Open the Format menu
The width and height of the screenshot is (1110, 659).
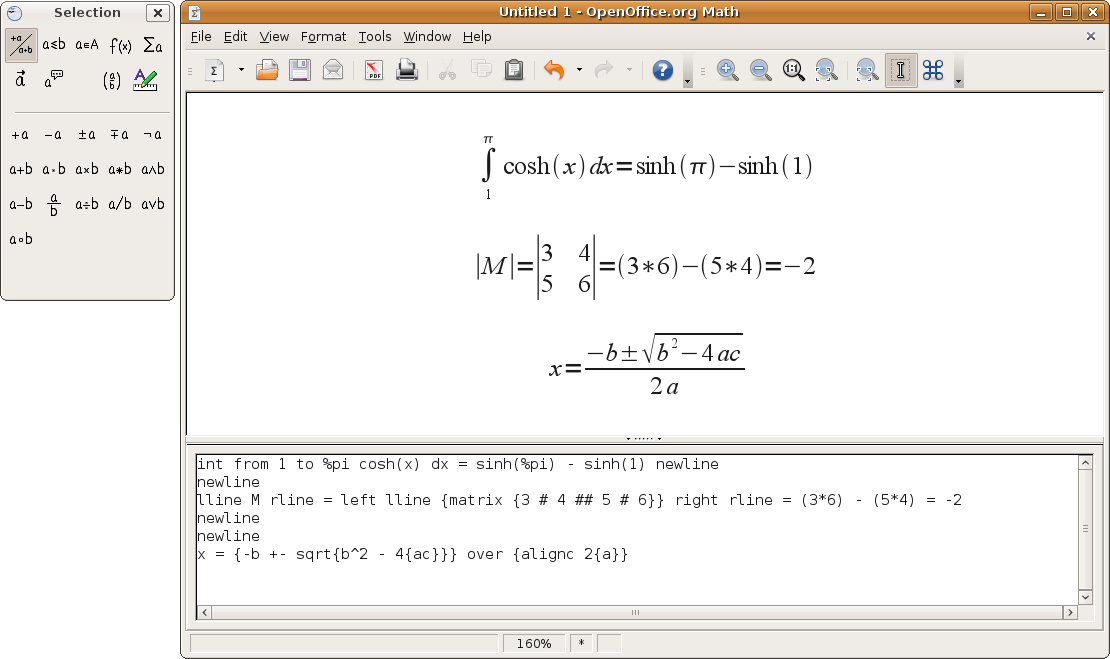tap(323, 36)
